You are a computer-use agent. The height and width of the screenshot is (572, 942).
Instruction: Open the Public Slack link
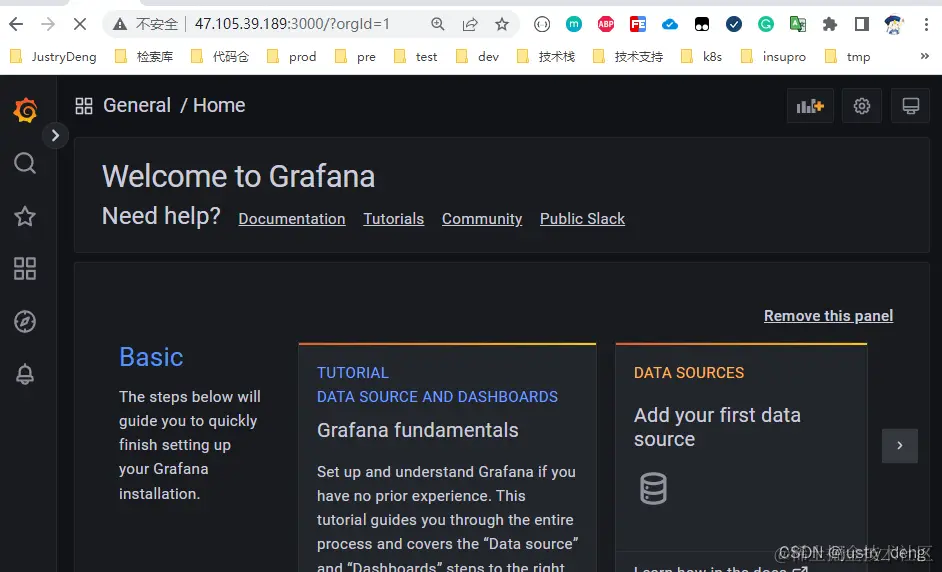(x=582, y=219)
